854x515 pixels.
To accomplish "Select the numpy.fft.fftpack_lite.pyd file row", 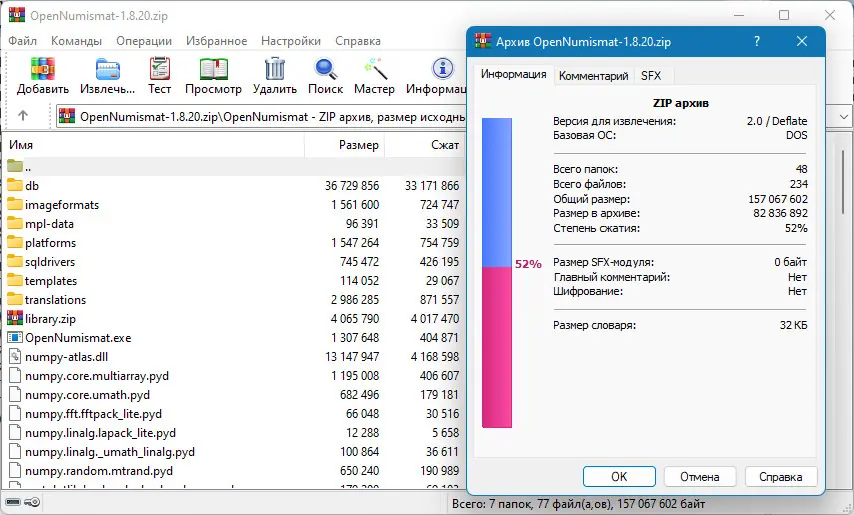I will [x=233, y=414].
